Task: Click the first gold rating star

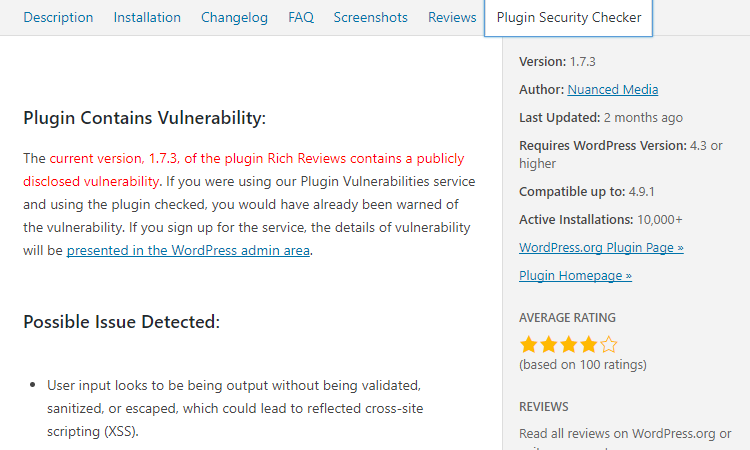Action: [x=529, y=344]
